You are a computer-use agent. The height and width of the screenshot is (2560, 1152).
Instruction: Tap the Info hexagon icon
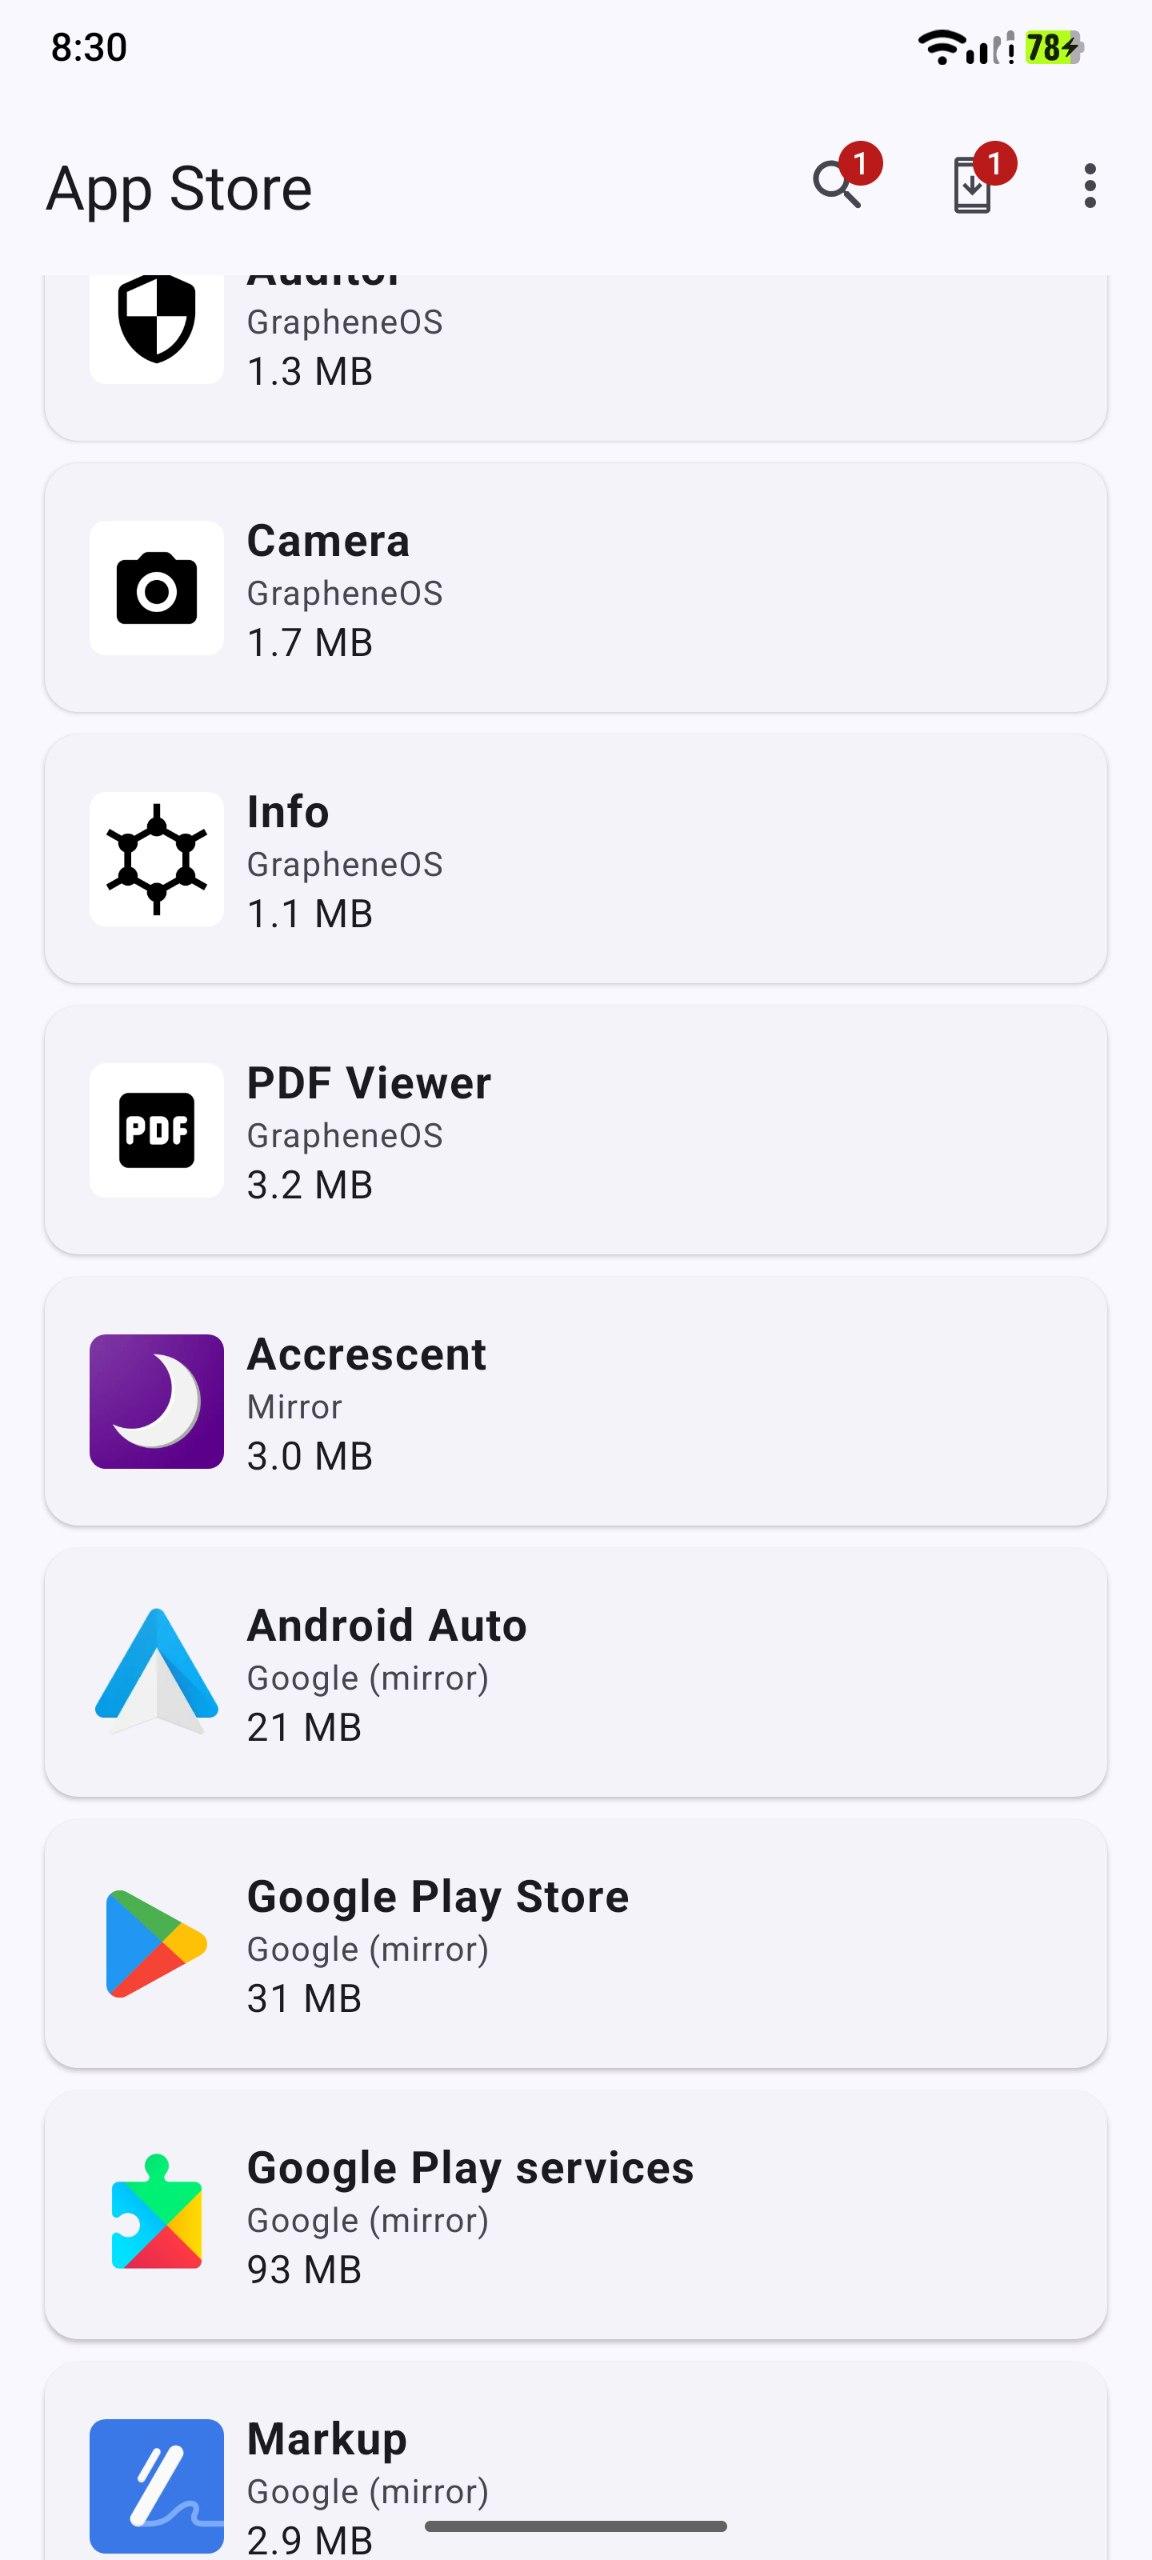click(x=157, y=859)
